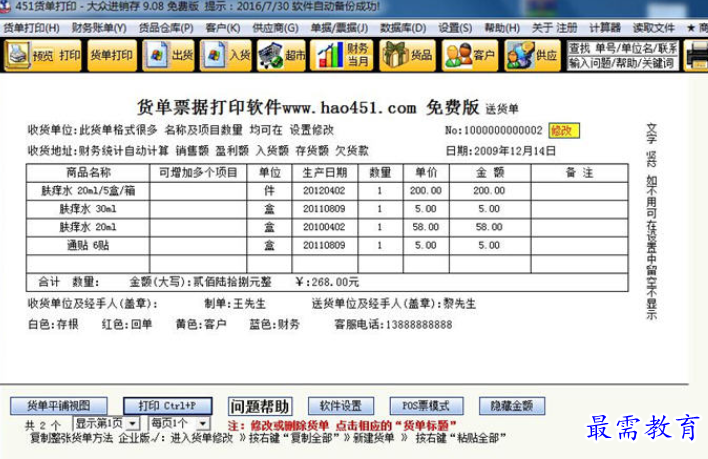Viewport: 708px width, 459px height.
Task: Click the 问题帮助 button
Action: click(x=260, y=407)
